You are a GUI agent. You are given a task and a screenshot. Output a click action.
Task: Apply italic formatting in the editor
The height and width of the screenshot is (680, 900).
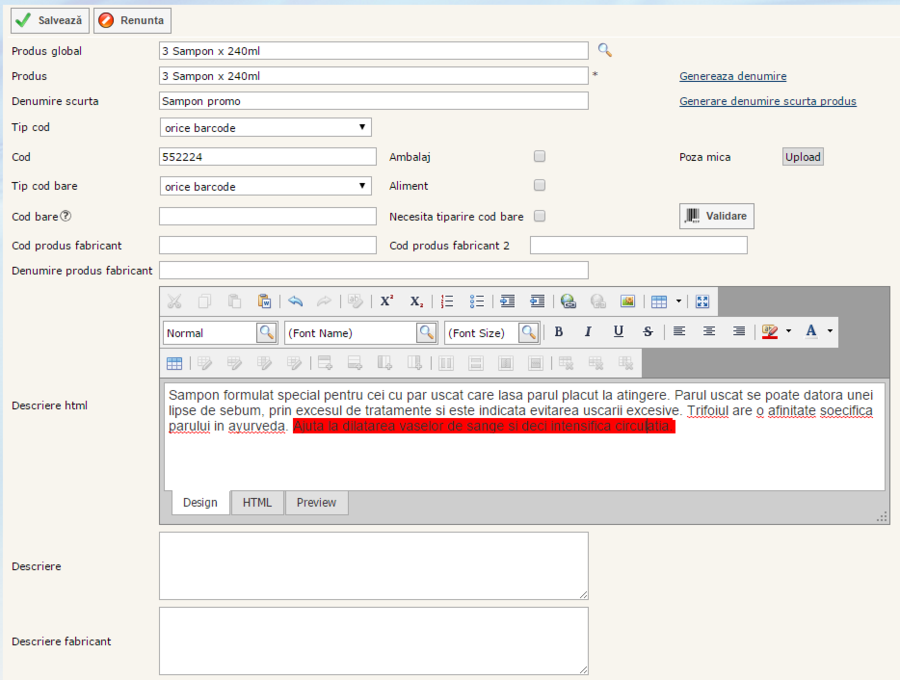[588, 332]
